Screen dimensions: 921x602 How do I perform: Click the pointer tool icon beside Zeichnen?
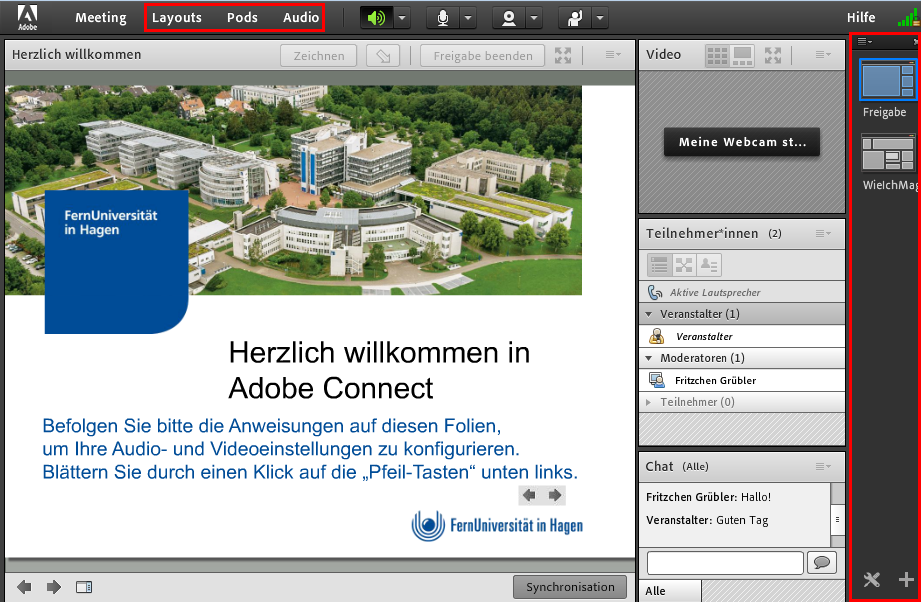click(x=383, y=56)
